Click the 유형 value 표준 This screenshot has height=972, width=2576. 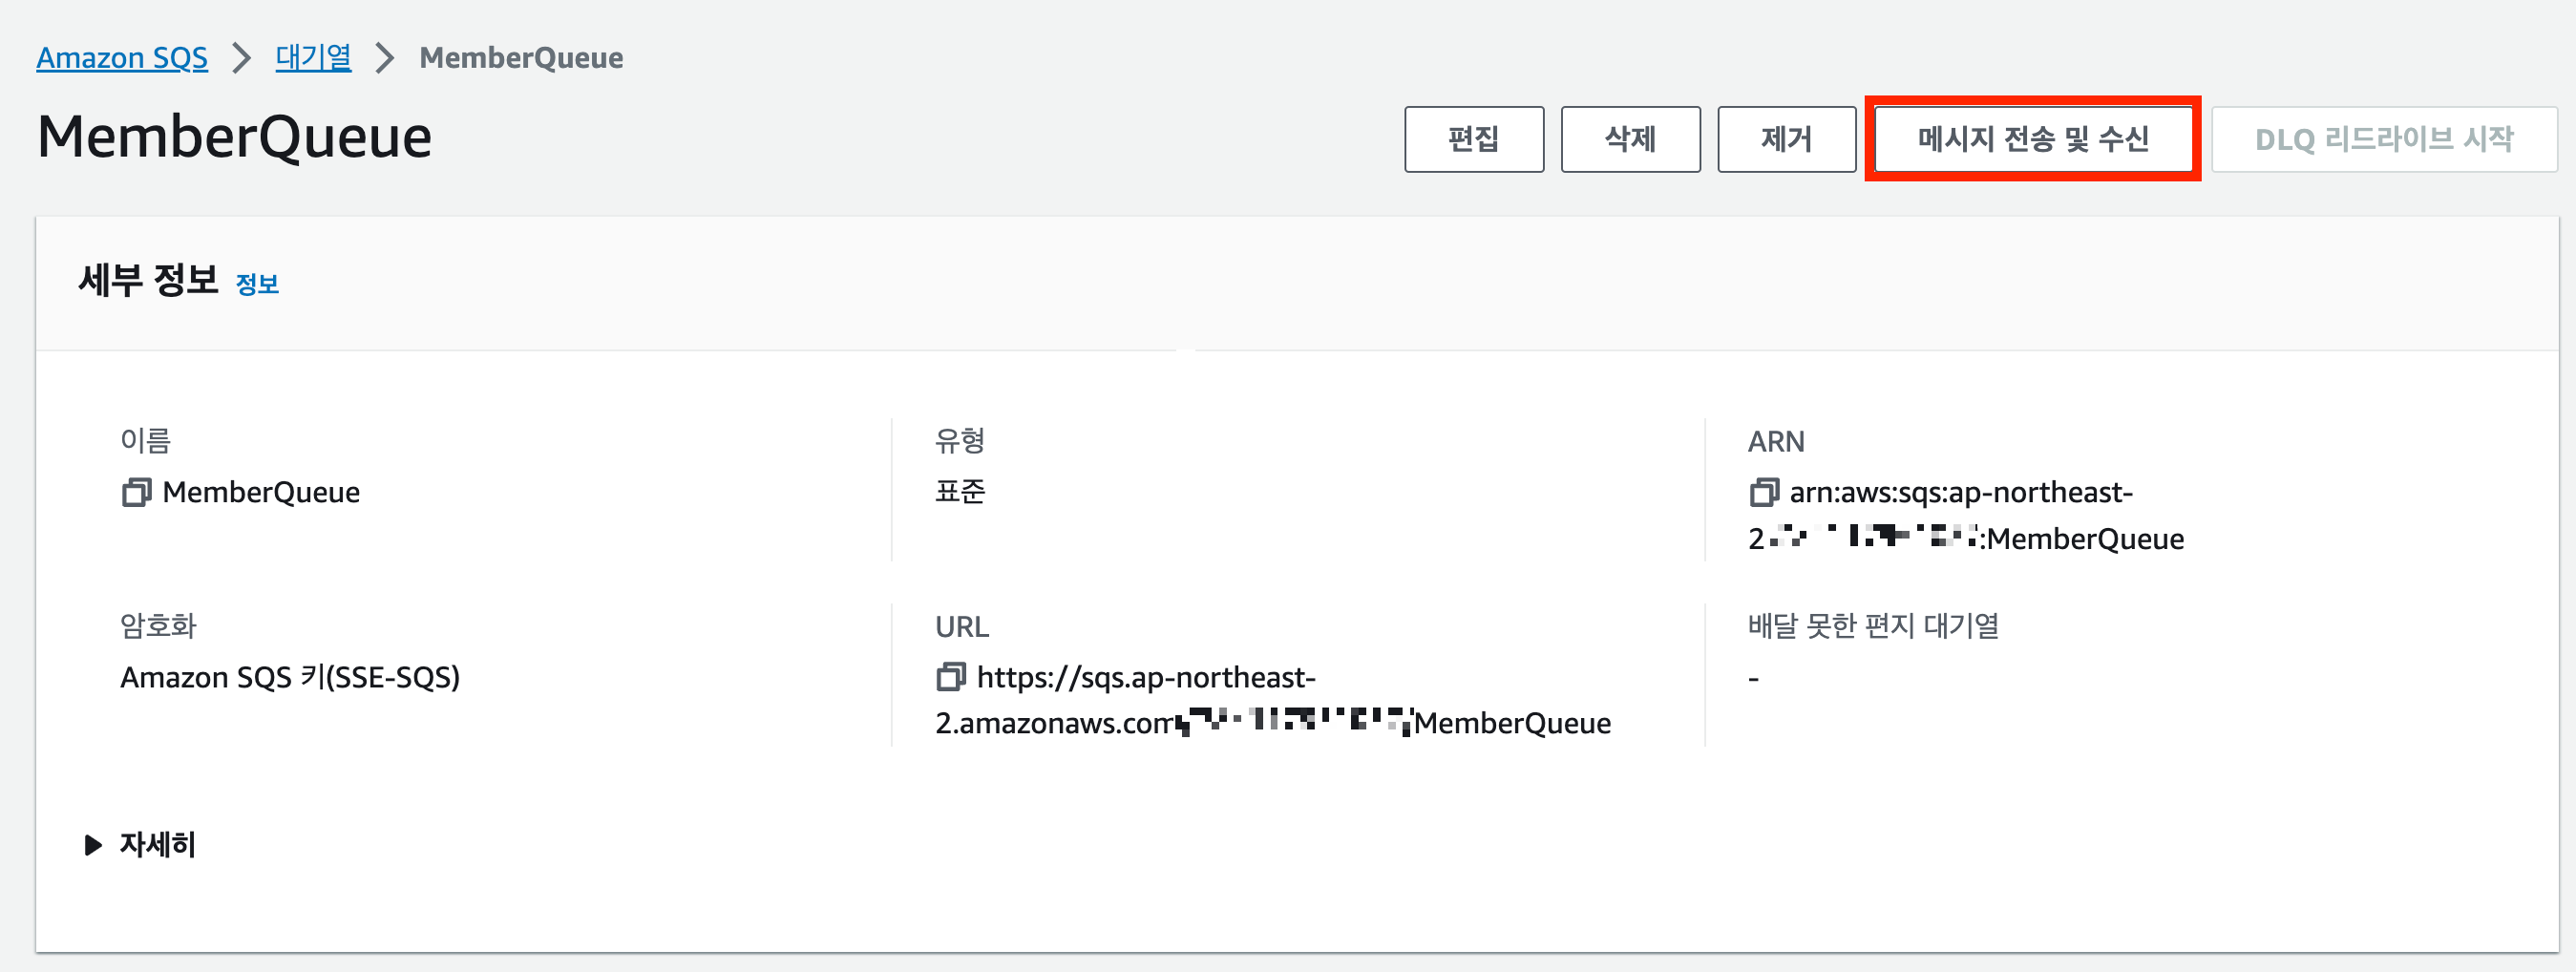click(x=961, y=491)
